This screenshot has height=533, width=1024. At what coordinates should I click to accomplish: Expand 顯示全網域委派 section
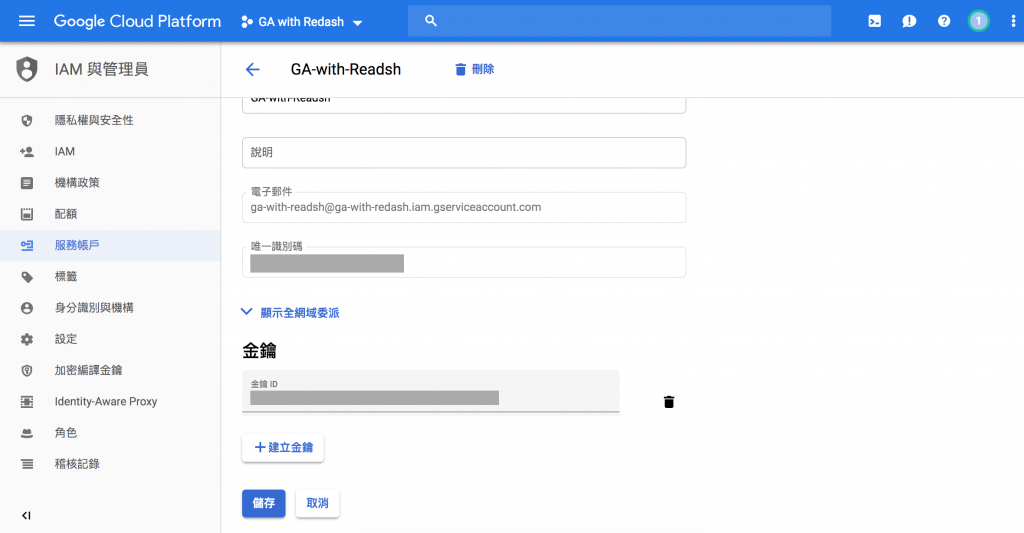pyautogui.click(x=291, y=313)
